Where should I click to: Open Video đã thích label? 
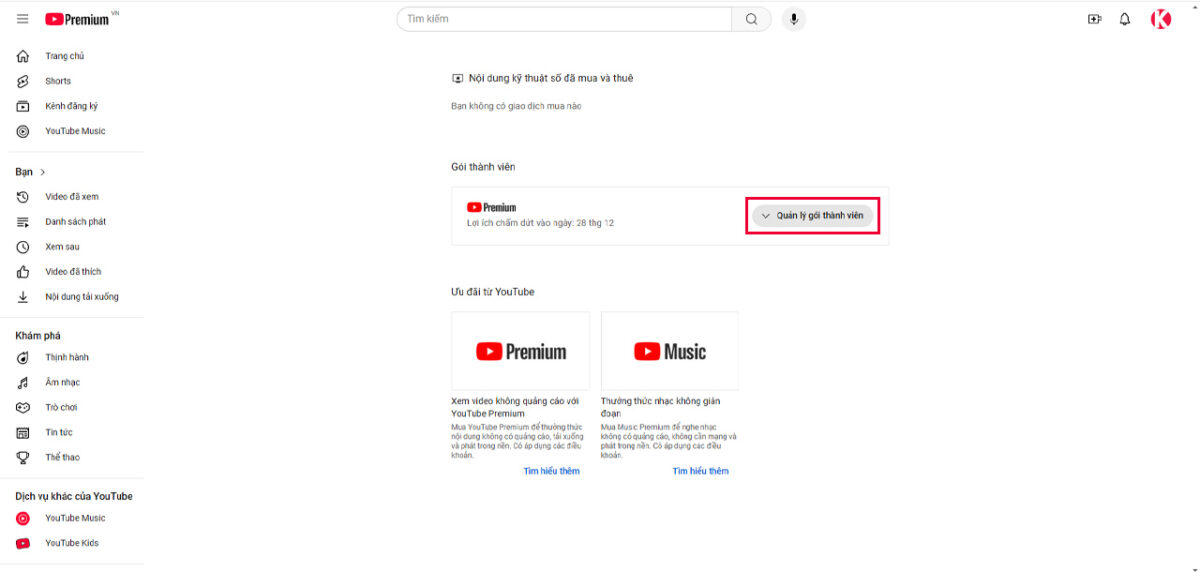tap(73, 272)
